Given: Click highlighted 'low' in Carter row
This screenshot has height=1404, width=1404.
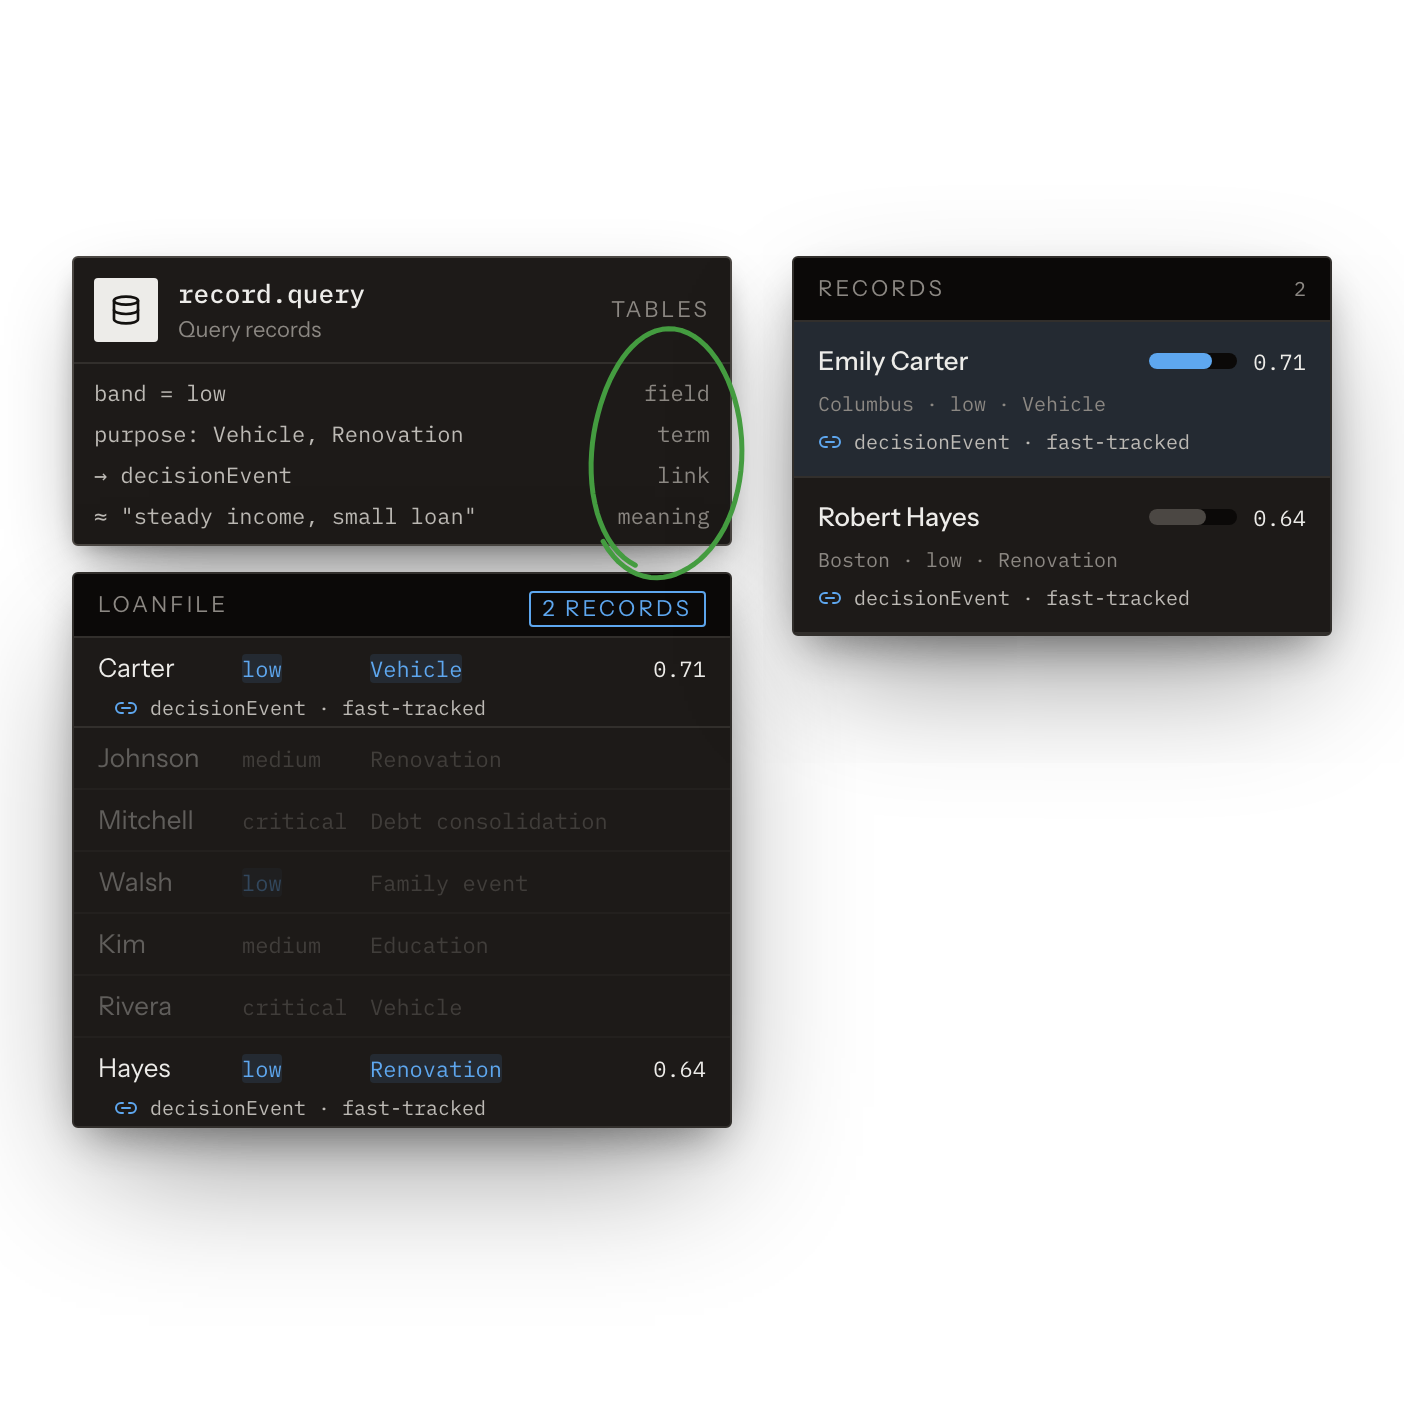Looking at the screenshot, I should pos(262,670).
